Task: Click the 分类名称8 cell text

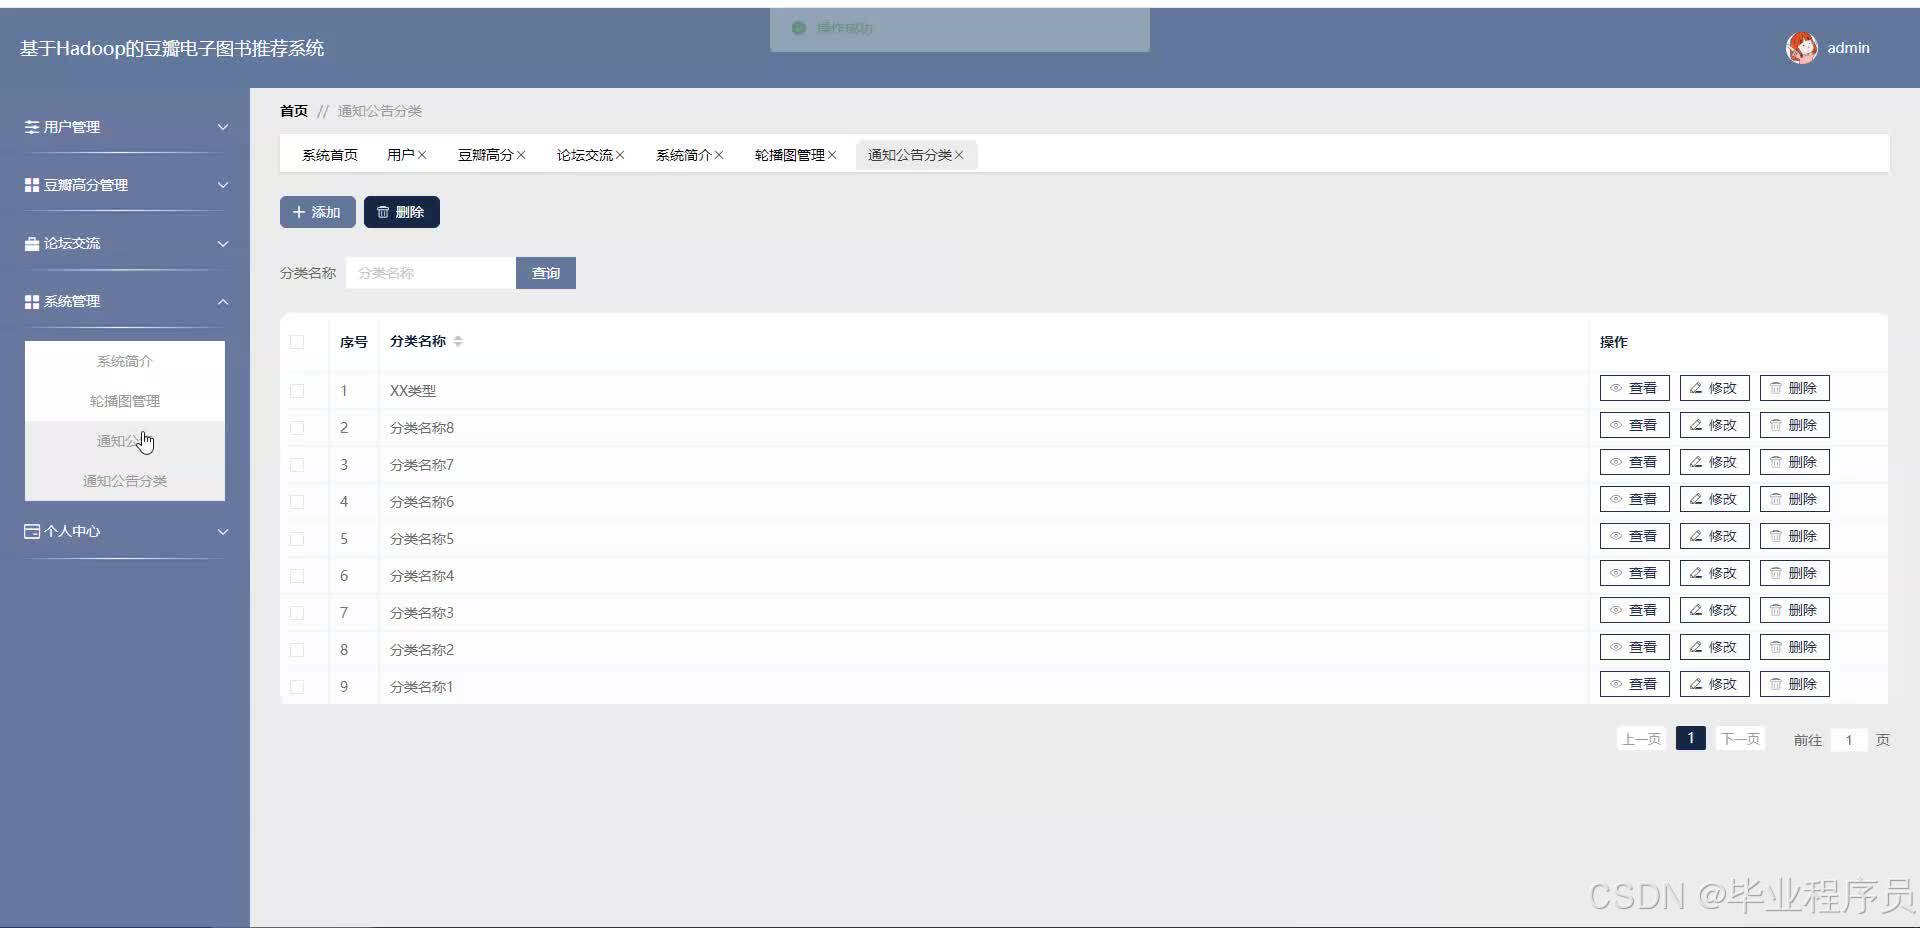Action: click(421, 428)
